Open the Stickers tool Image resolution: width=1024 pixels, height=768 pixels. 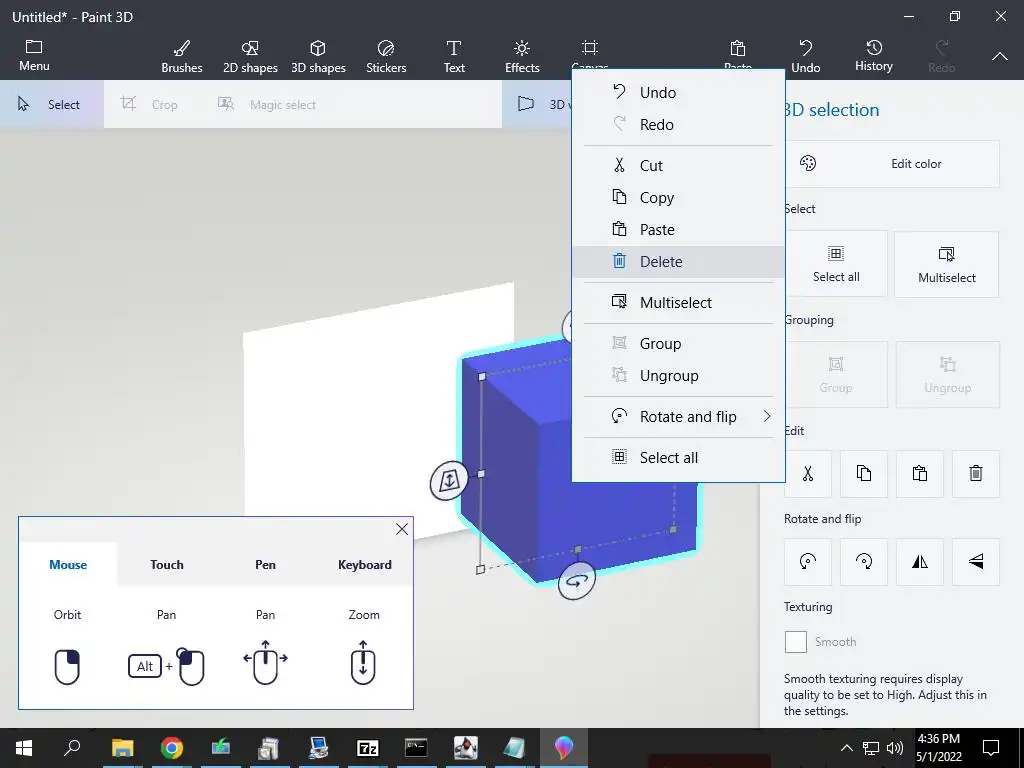[x=386, y=56]
